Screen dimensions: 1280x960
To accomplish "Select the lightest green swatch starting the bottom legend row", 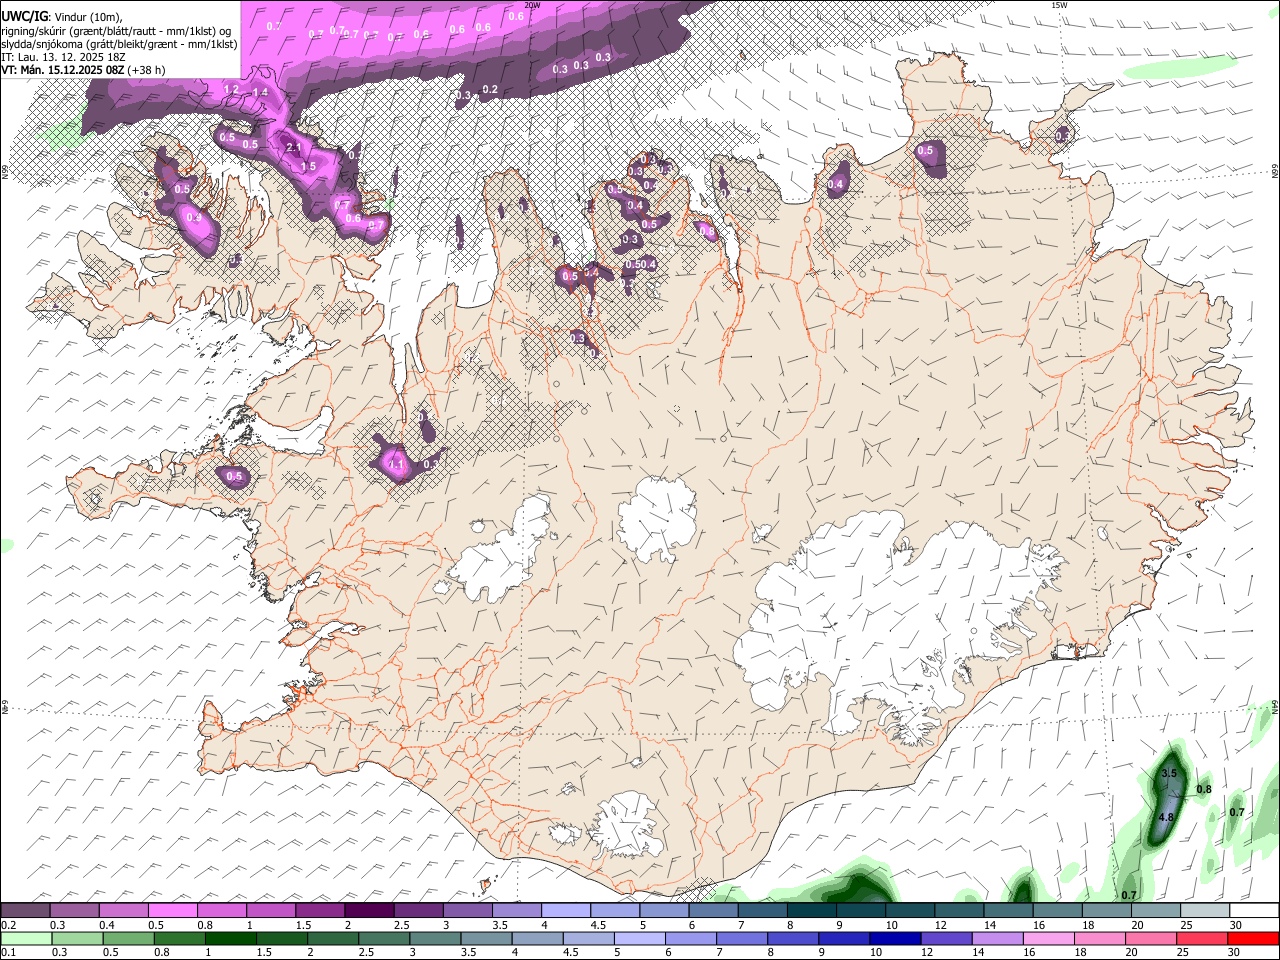I will click(x=26, y=938).
